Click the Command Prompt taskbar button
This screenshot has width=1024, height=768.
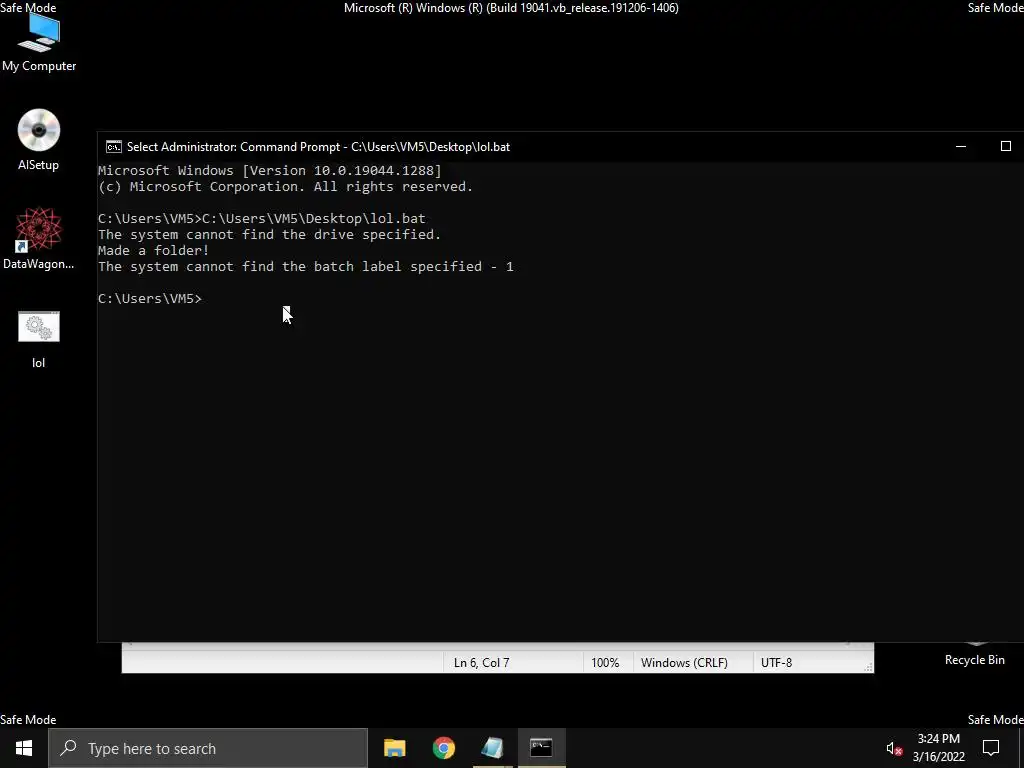[541, 748]
